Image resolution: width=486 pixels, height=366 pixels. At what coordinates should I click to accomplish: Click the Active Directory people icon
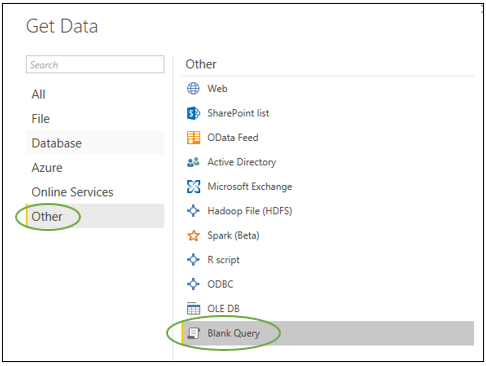[x=193, y=162]
